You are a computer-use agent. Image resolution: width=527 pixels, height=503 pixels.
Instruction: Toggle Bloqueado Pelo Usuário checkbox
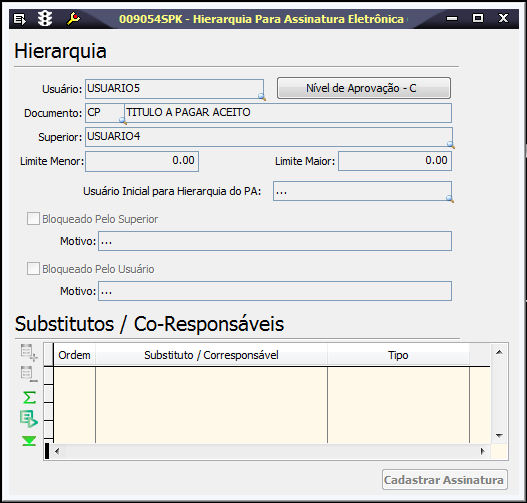click(x=33, y=269)
